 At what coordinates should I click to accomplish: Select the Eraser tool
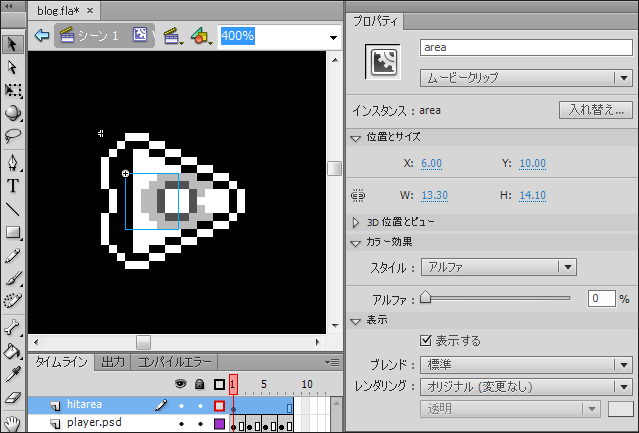click(13, 397)
